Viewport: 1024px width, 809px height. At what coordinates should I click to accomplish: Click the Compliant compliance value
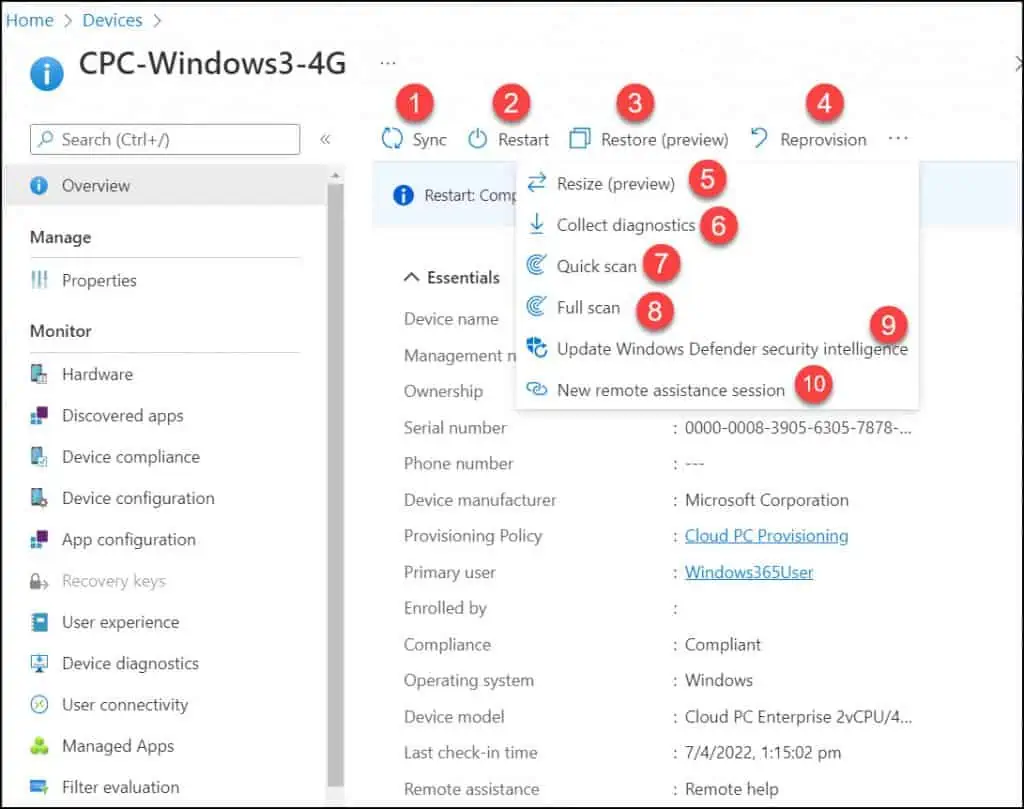[722, 644]
